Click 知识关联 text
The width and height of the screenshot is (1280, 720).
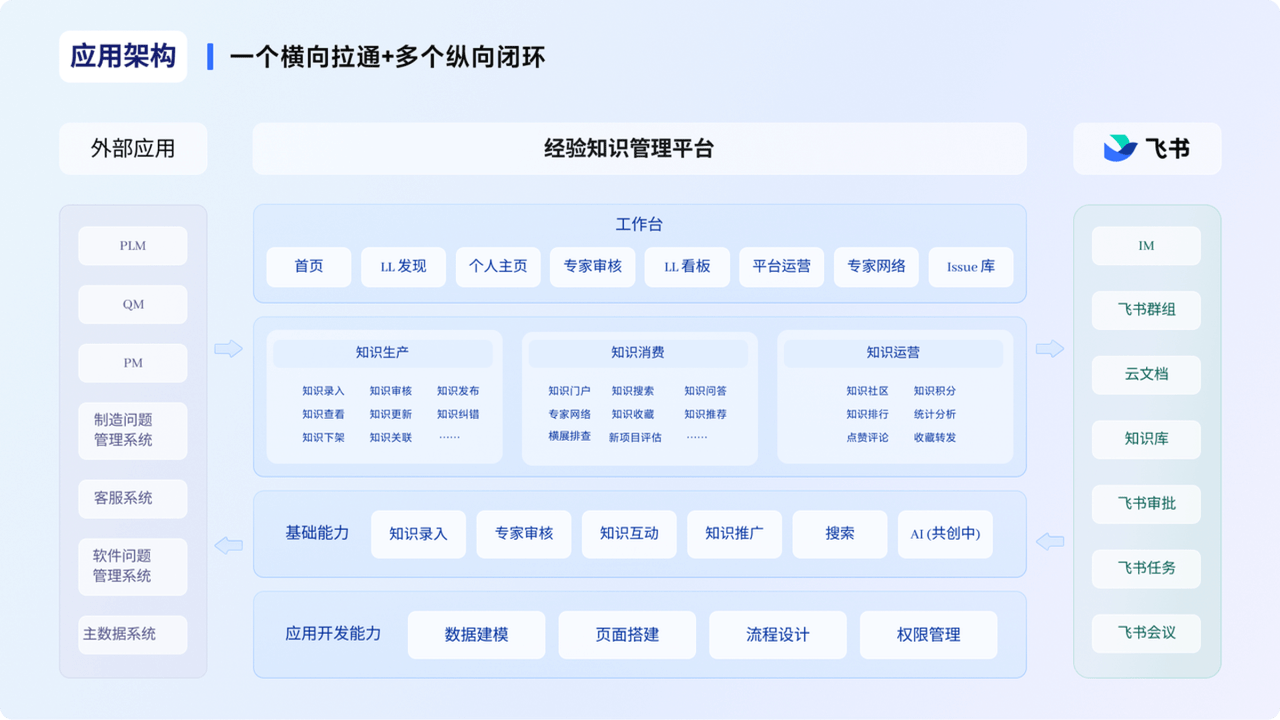(390, 437)
